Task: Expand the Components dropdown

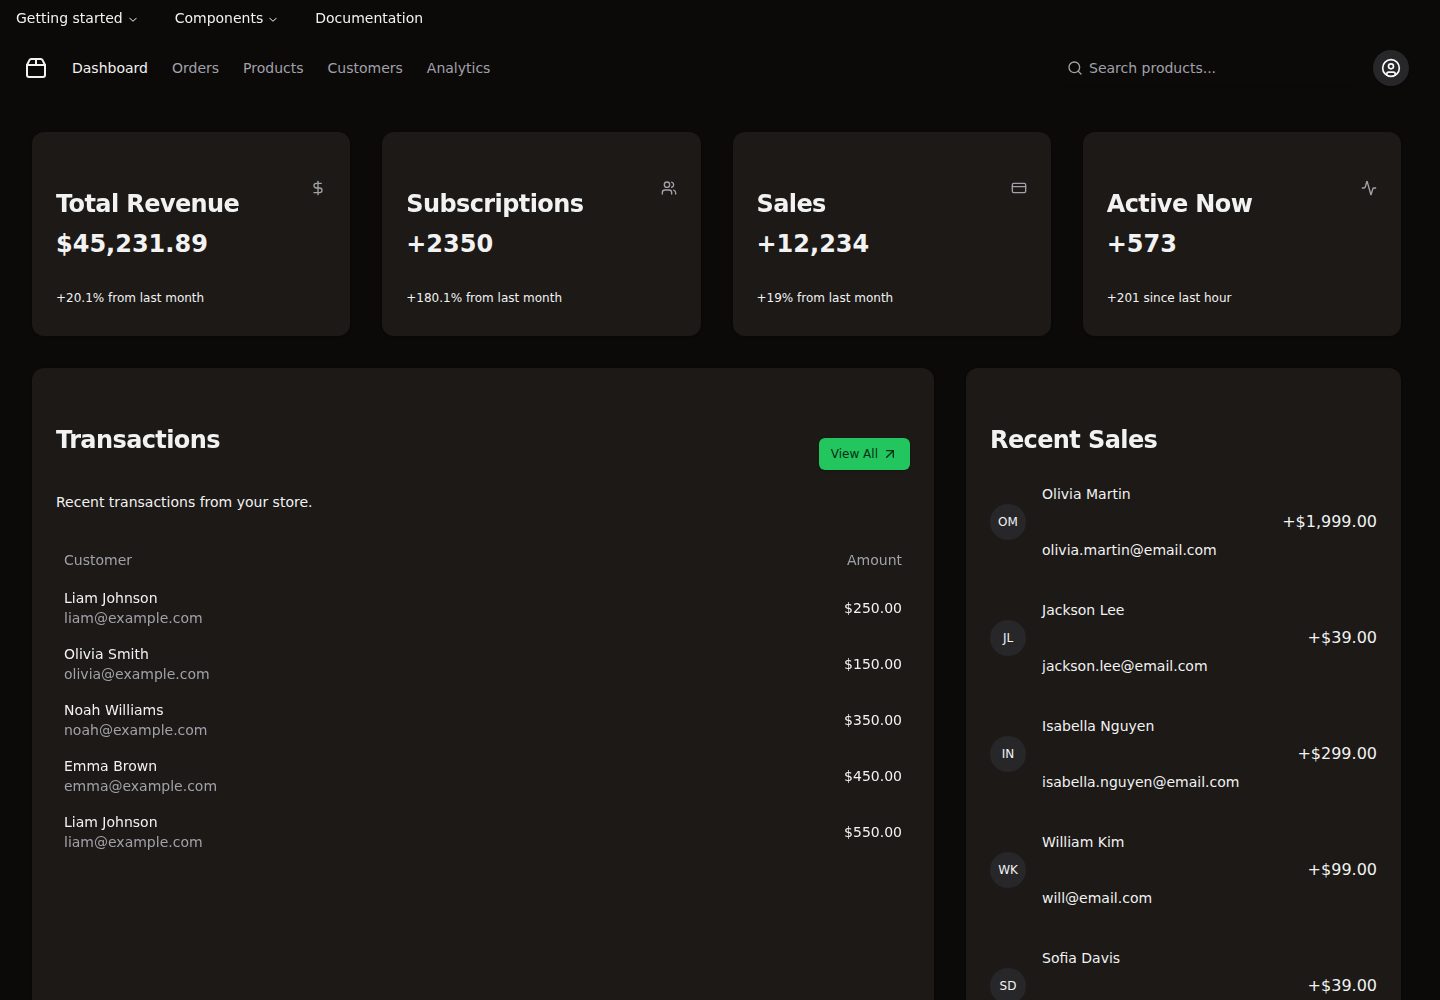Action: point(226,18)
